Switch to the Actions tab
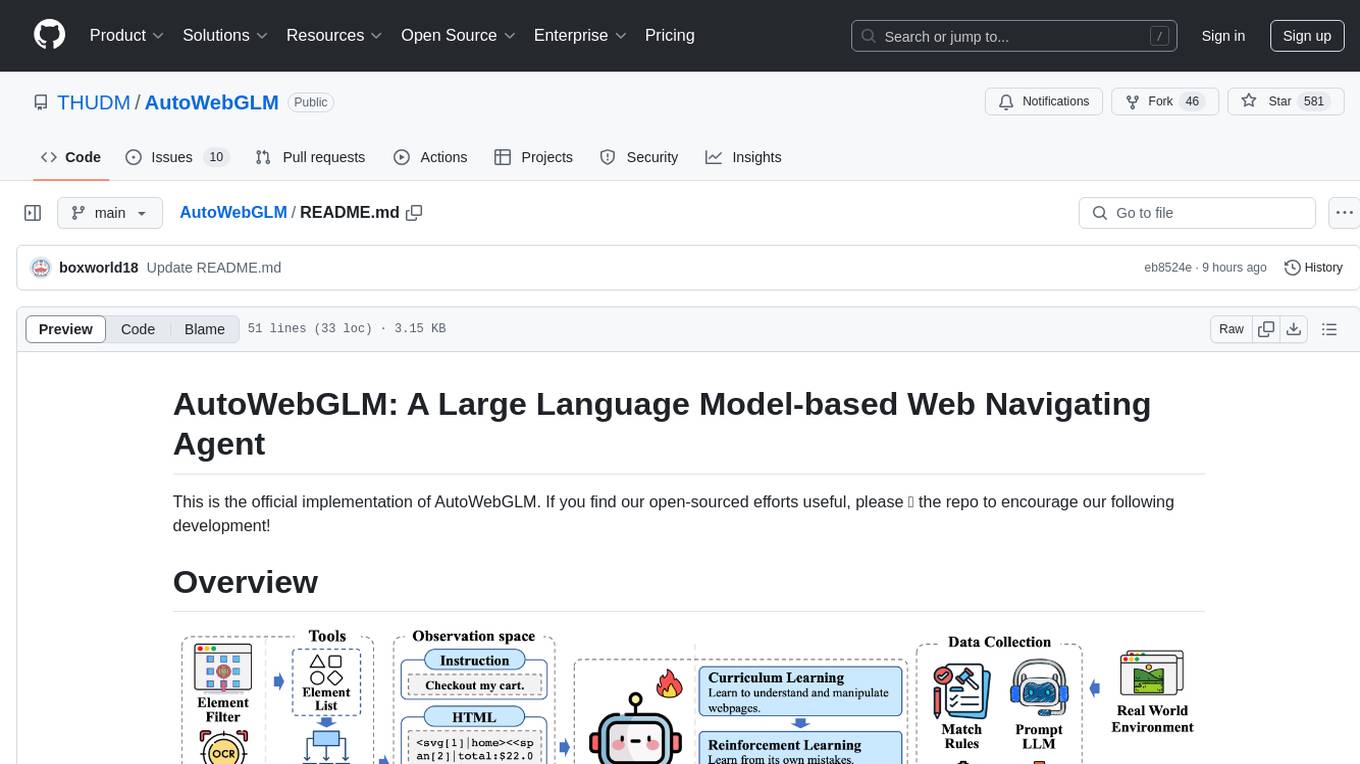The height and width of the screenshot is (764, 1360). point(430,157)
